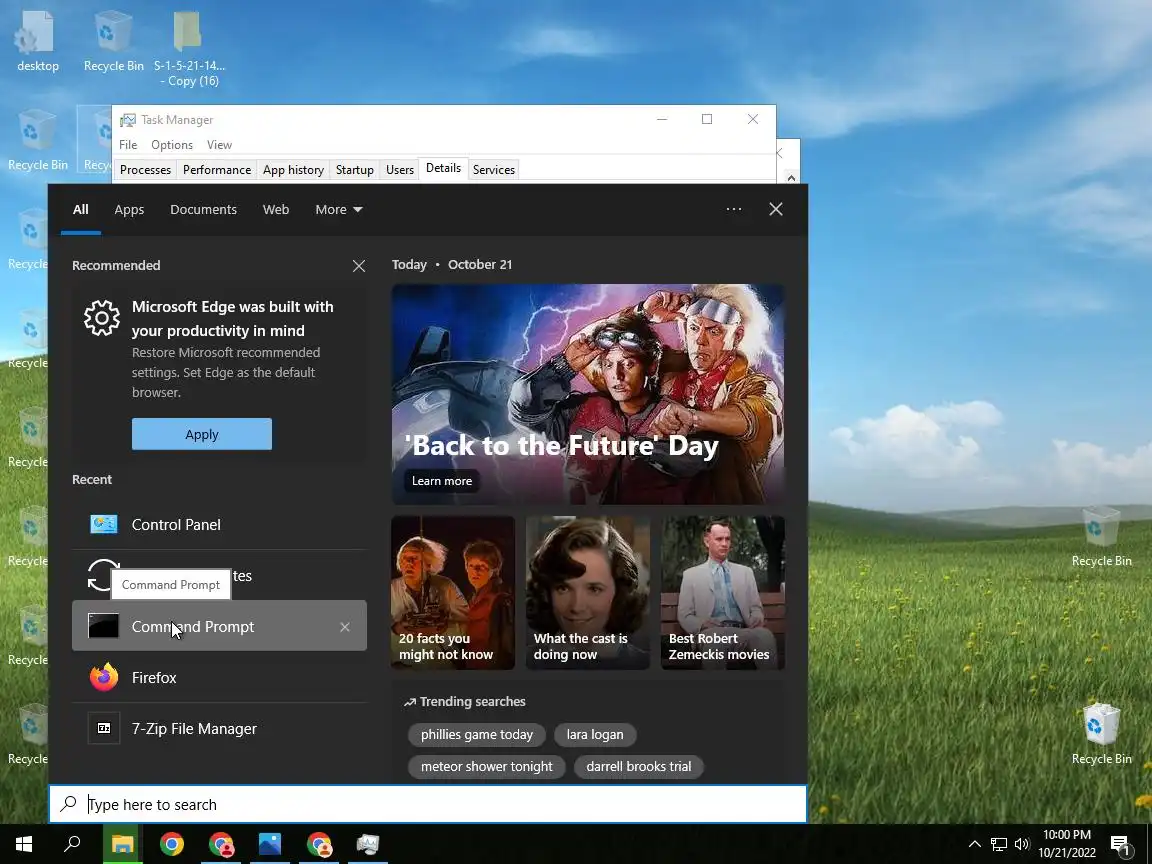This screenshot has width=1152, height=864.
Task: Switch to Task Manager Performance tab
Action: (x=217, y=170)
